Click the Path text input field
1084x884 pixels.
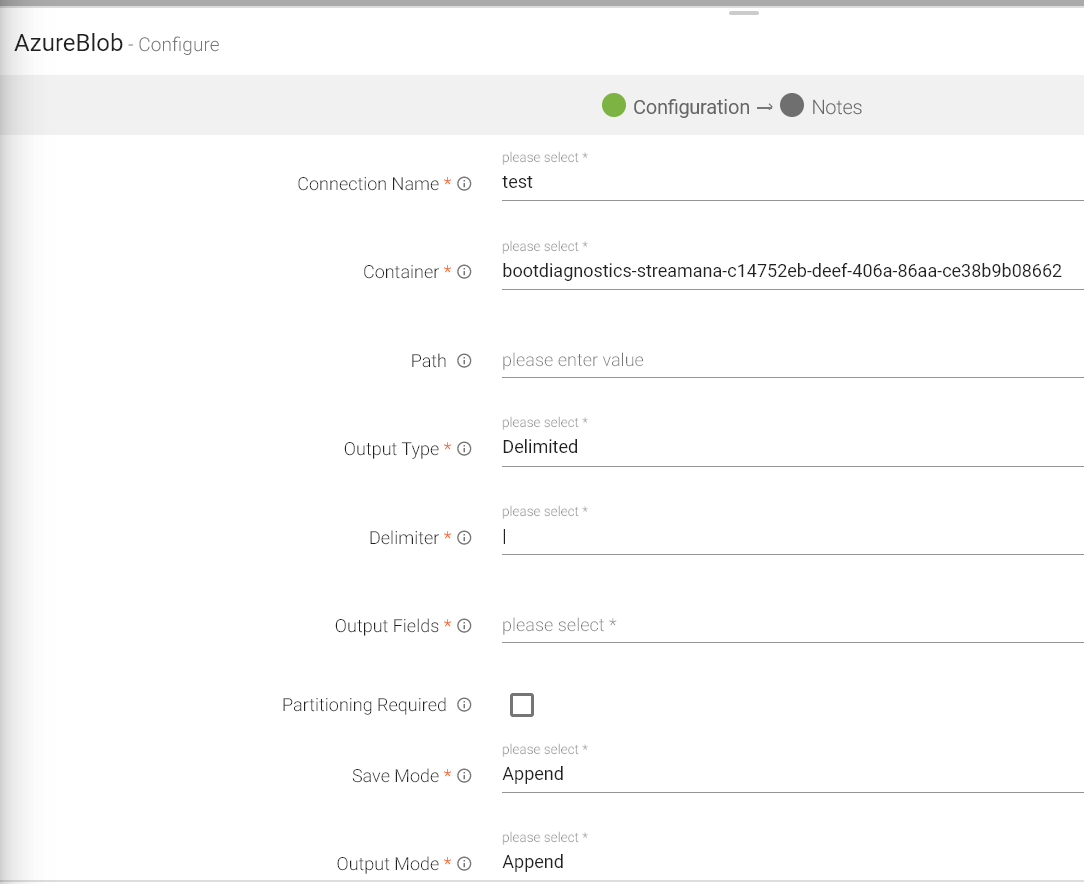(x=790, y=360)
